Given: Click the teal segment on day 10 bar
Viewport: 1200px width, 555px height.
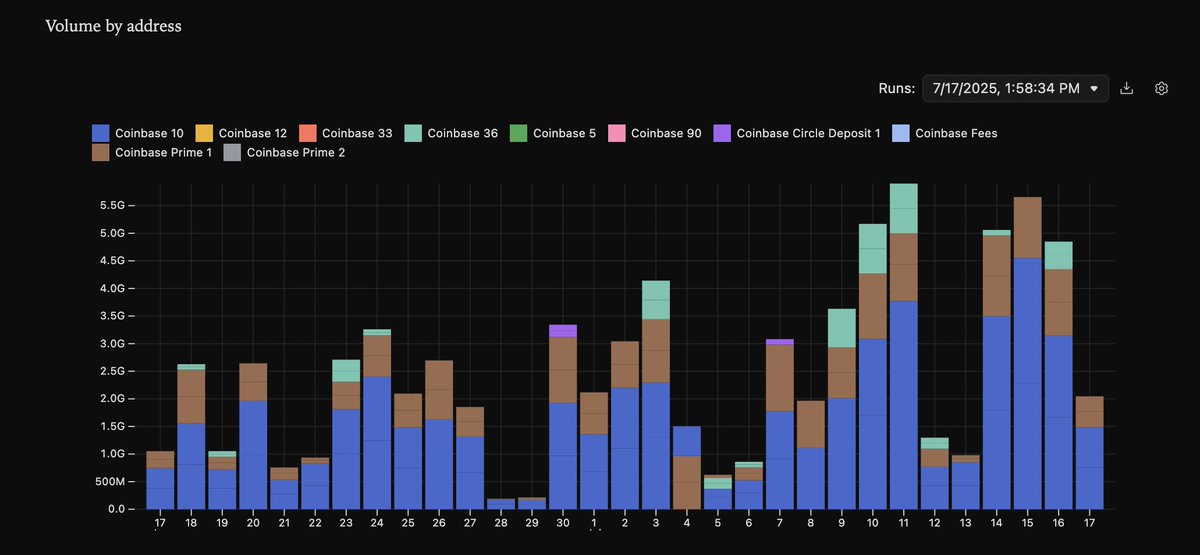Looking at the screenshot, I should tap(873, 249).
